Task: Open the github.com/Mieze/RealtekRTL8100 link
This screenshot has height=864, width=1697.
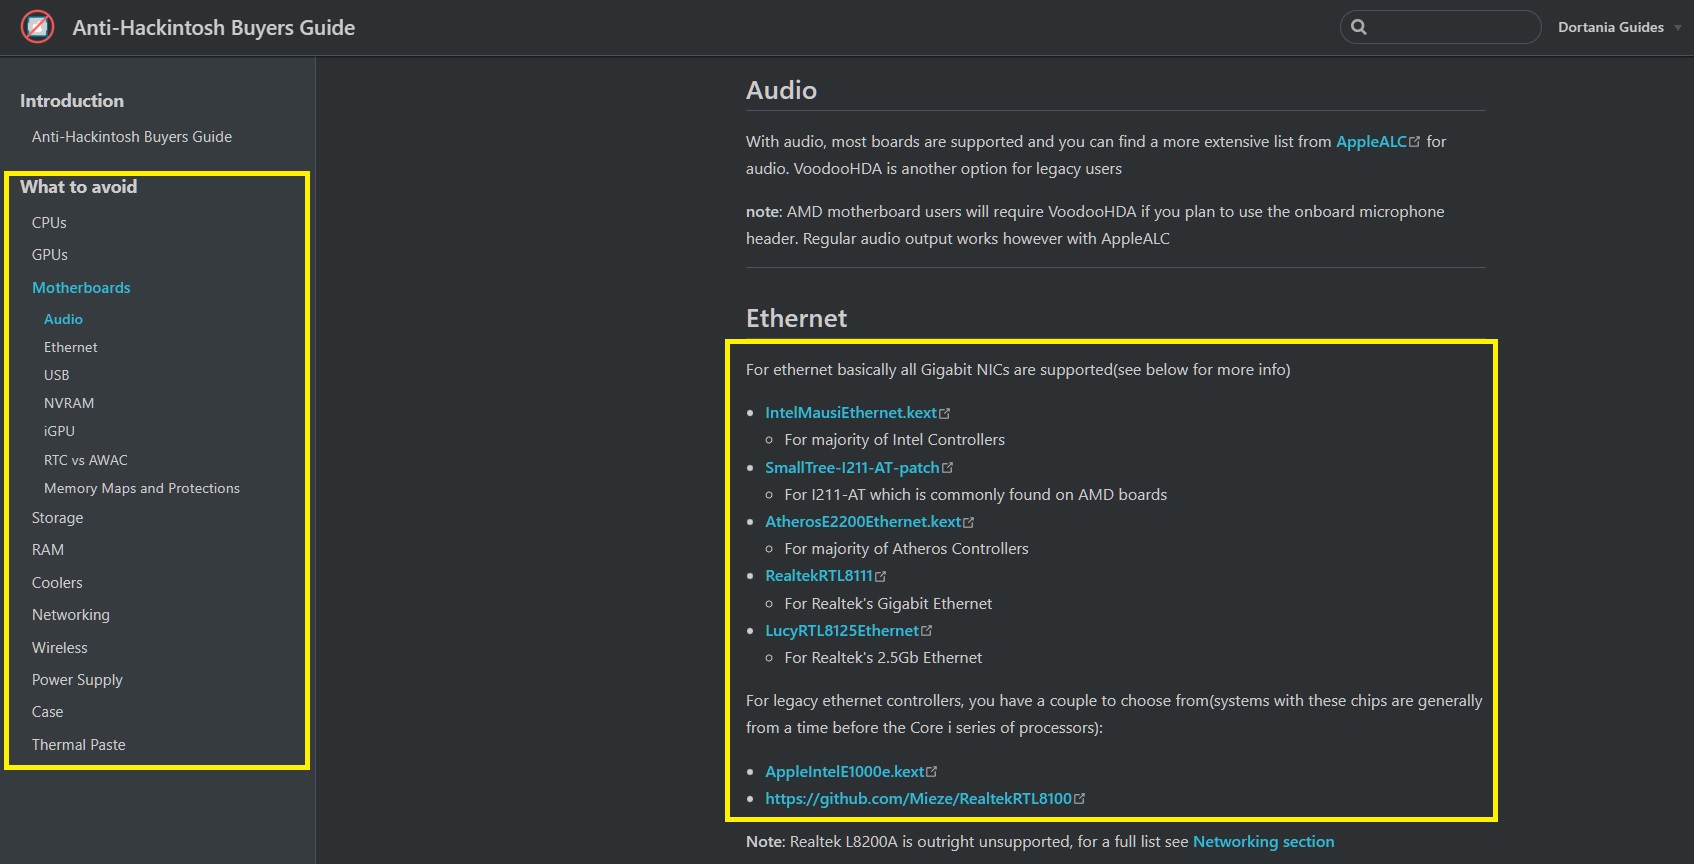Action: click(918, 799)
